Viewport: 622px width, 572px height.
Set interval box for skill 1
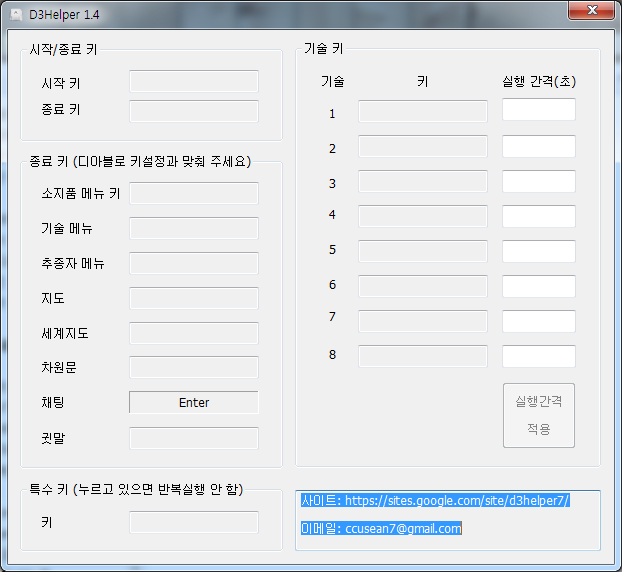tap(539, 109)
